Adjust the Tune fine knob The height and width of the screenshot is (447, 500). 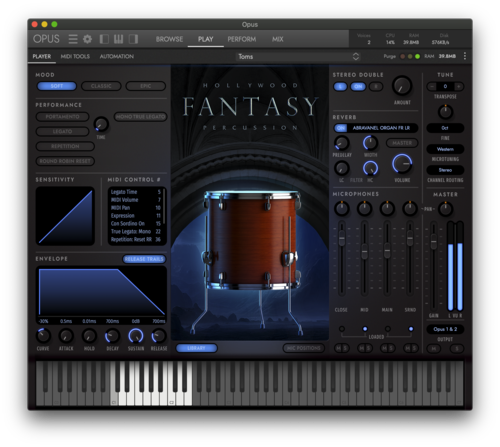pos(445,112)
